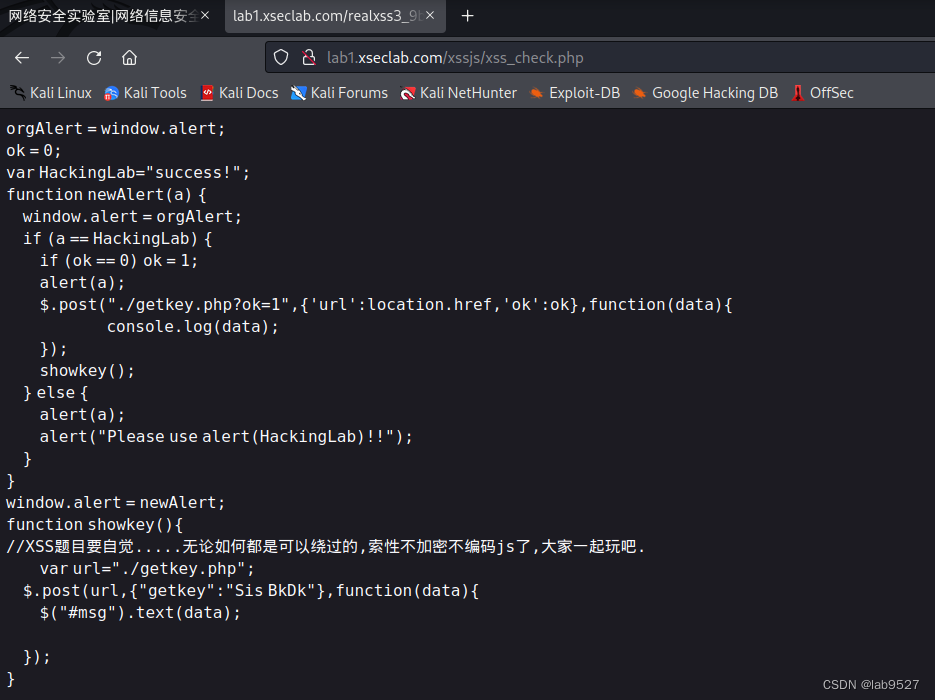
Task: Open the Kali Docs bookmark
Action: click(239, 93)
